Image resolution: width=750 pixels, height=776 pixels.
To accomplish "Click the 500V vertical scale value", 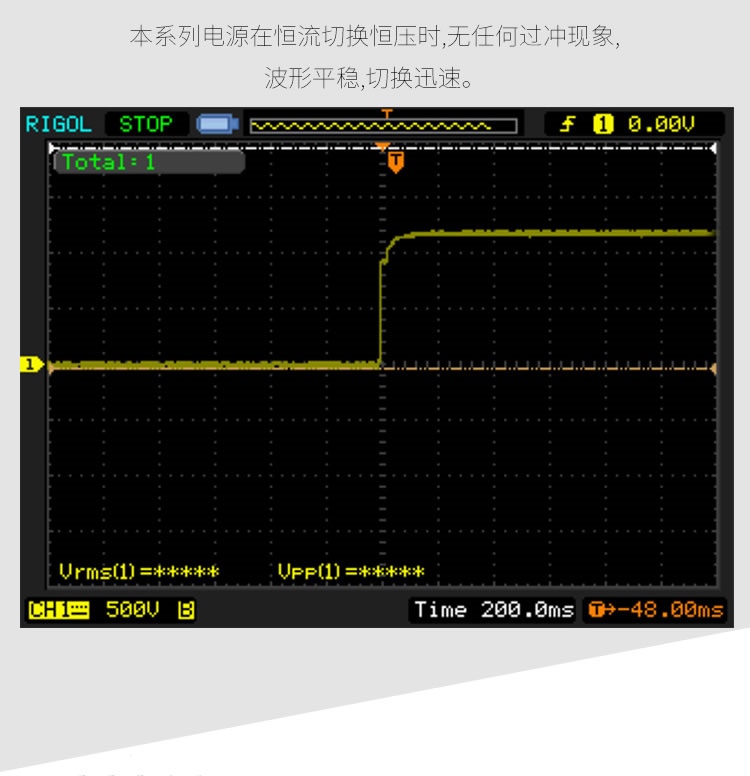I will pos(133,610).
